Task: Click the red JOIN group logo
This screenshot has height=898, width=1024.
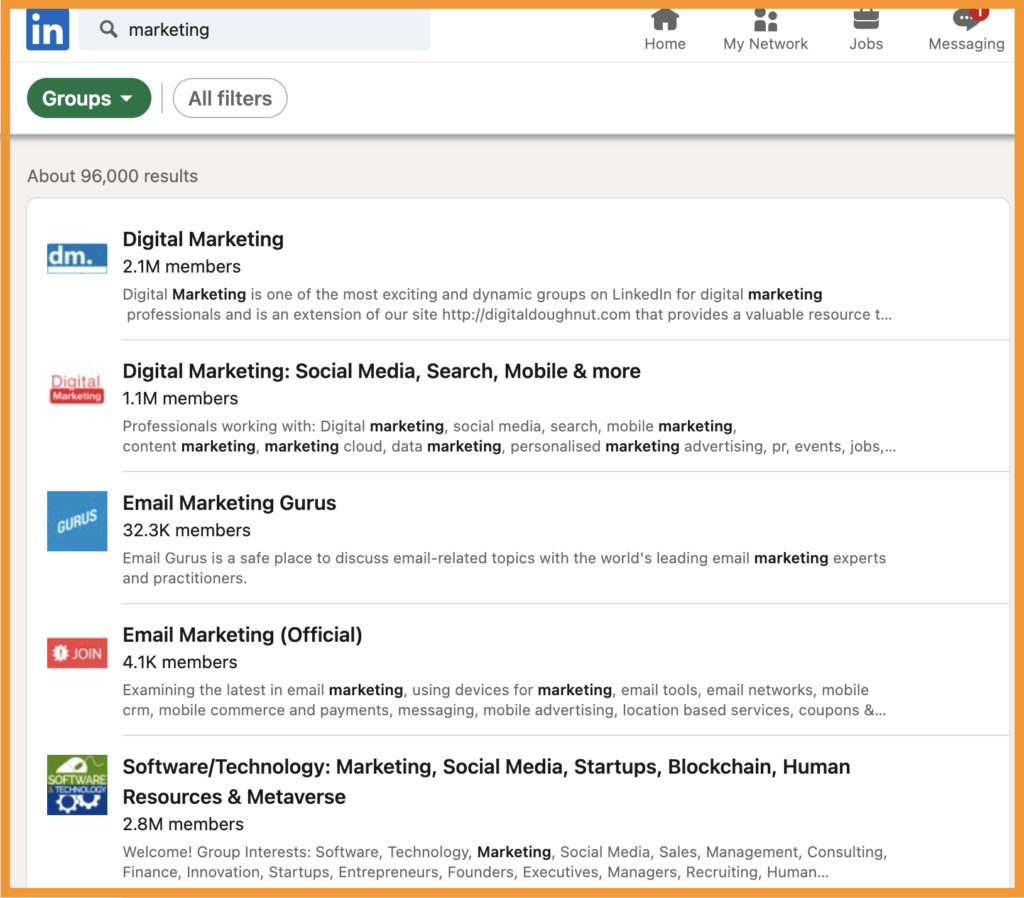Action: [x=77, y=653]
